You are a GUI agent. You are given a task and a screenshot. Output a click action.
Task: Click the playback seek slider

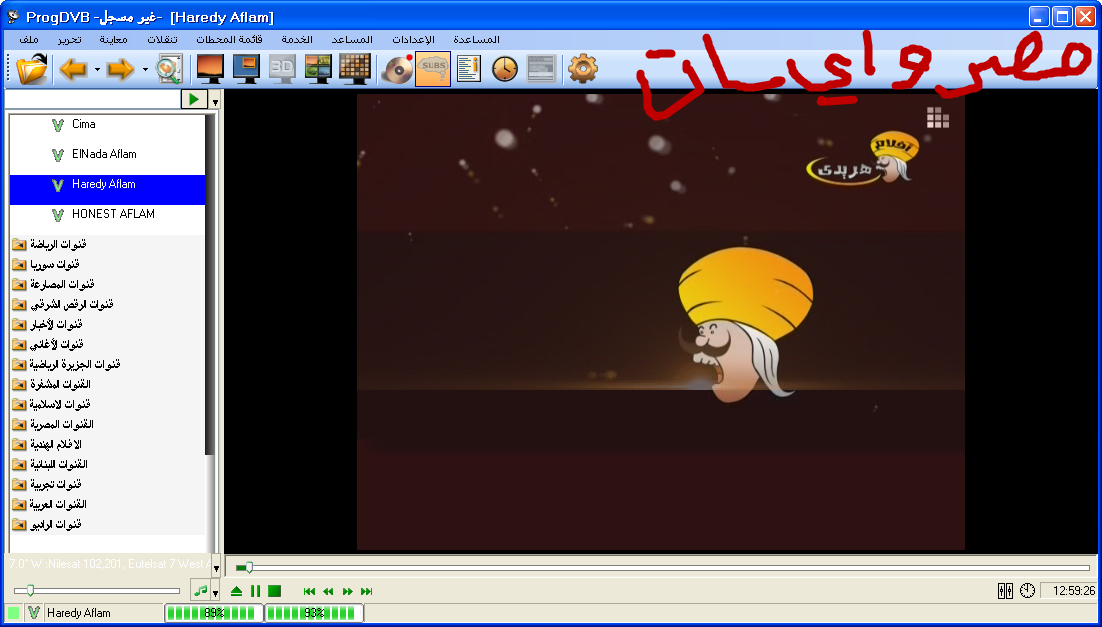pos(662,567)
